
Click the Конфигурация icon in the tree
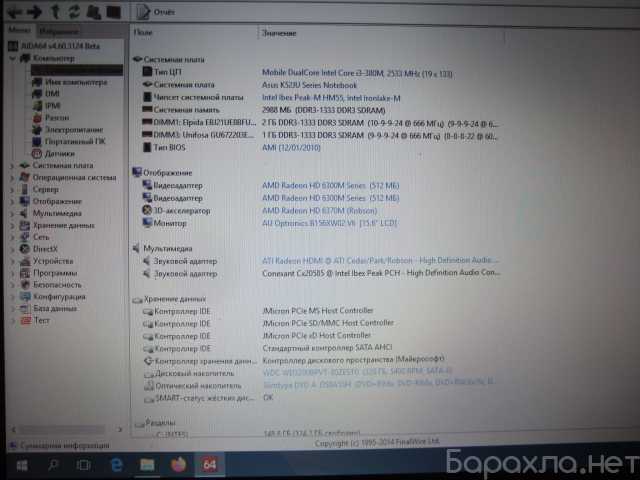(x=25, y=297)
